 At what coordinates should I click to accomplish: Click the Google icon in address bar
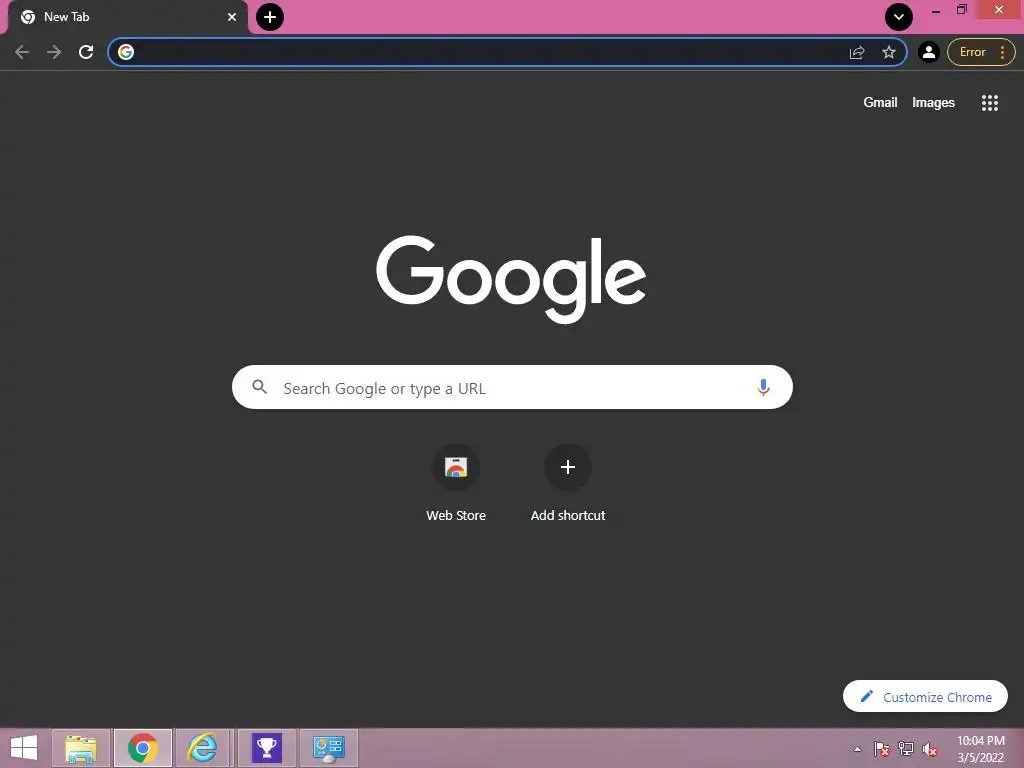126,52
